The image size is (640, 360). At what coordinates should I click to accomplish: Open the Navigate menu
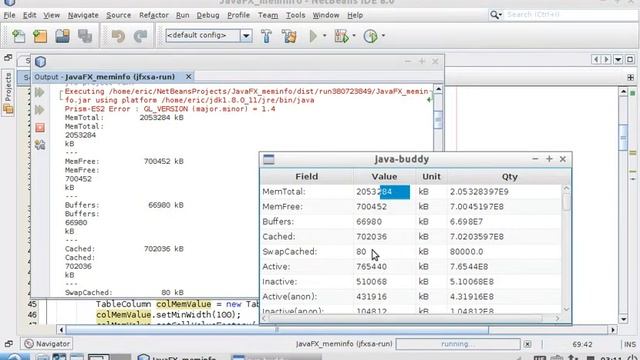83,15
